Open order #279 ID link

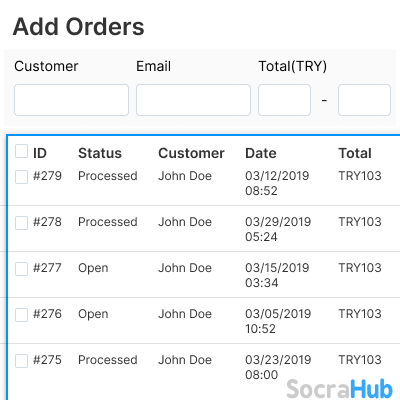(47, 176)
